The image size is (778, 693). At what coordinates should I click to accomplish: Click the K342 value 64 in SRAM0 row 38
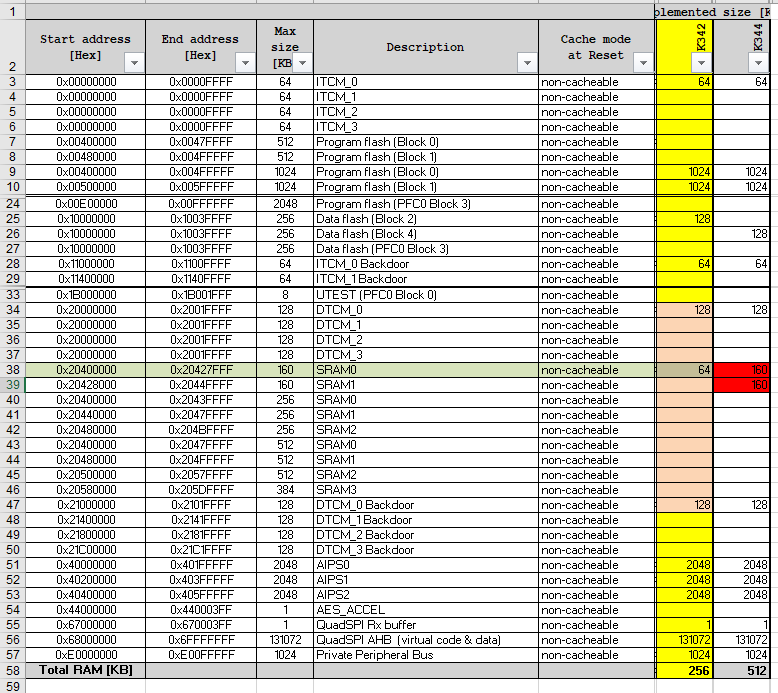(684, 370)
